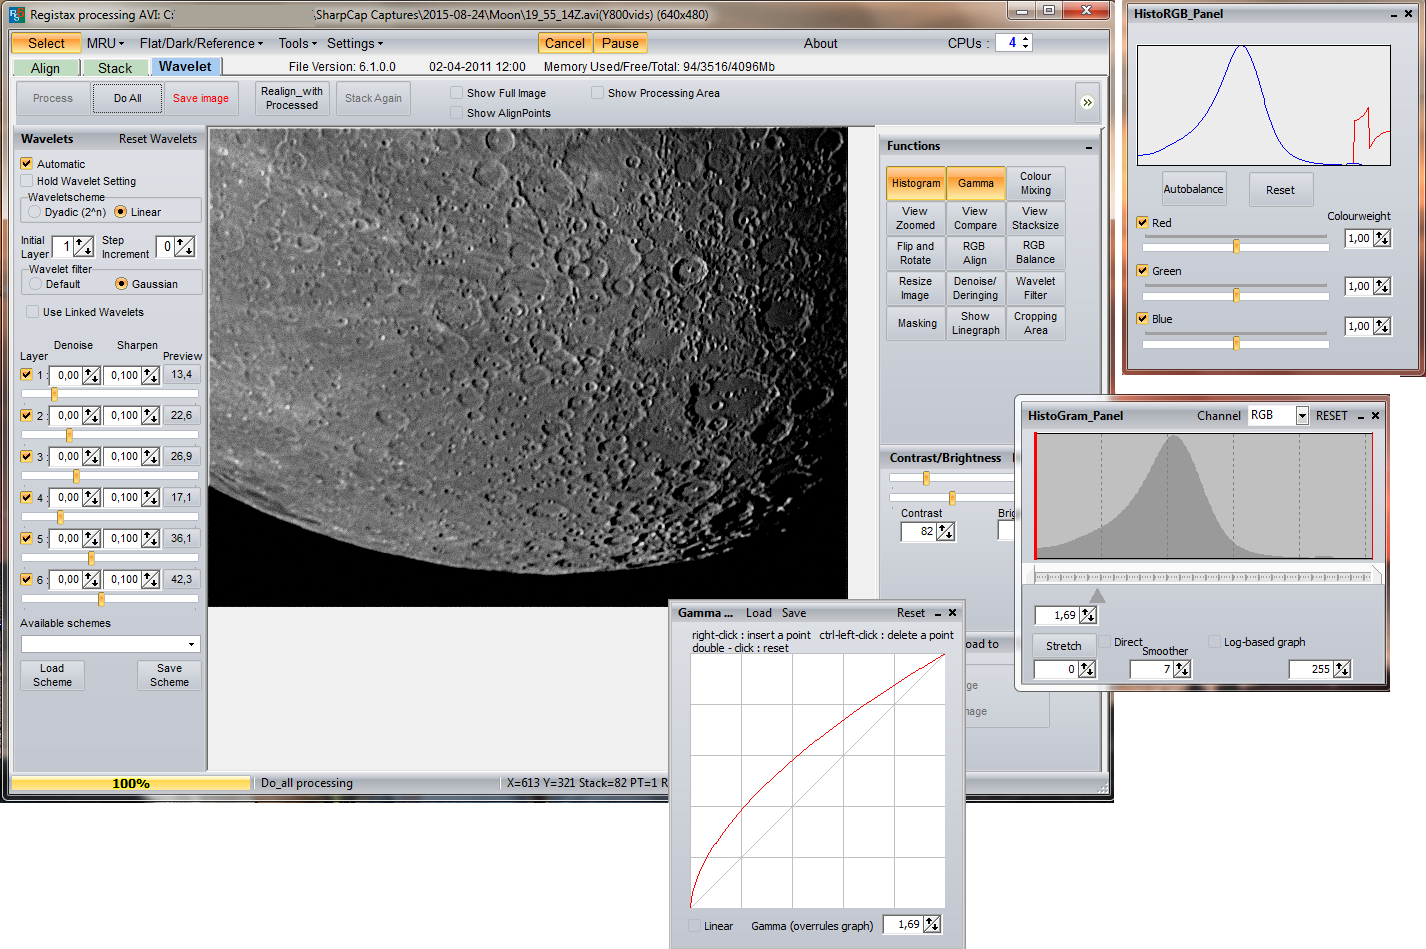Open the Tools menu
Image resolution: width=1426 pixels, height=949 pixels.
[x=297, y=43]
